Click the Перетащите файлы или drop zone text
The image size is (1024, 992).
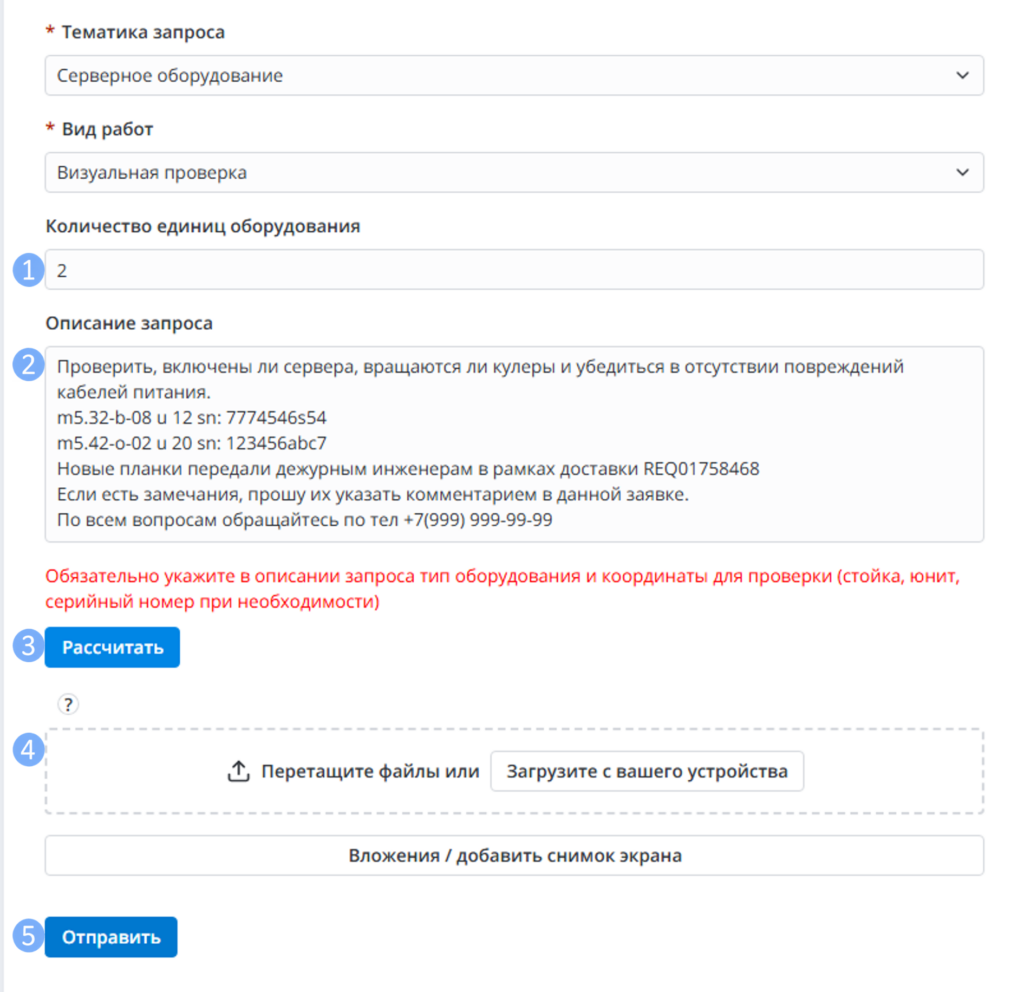[x=370, y=771]
